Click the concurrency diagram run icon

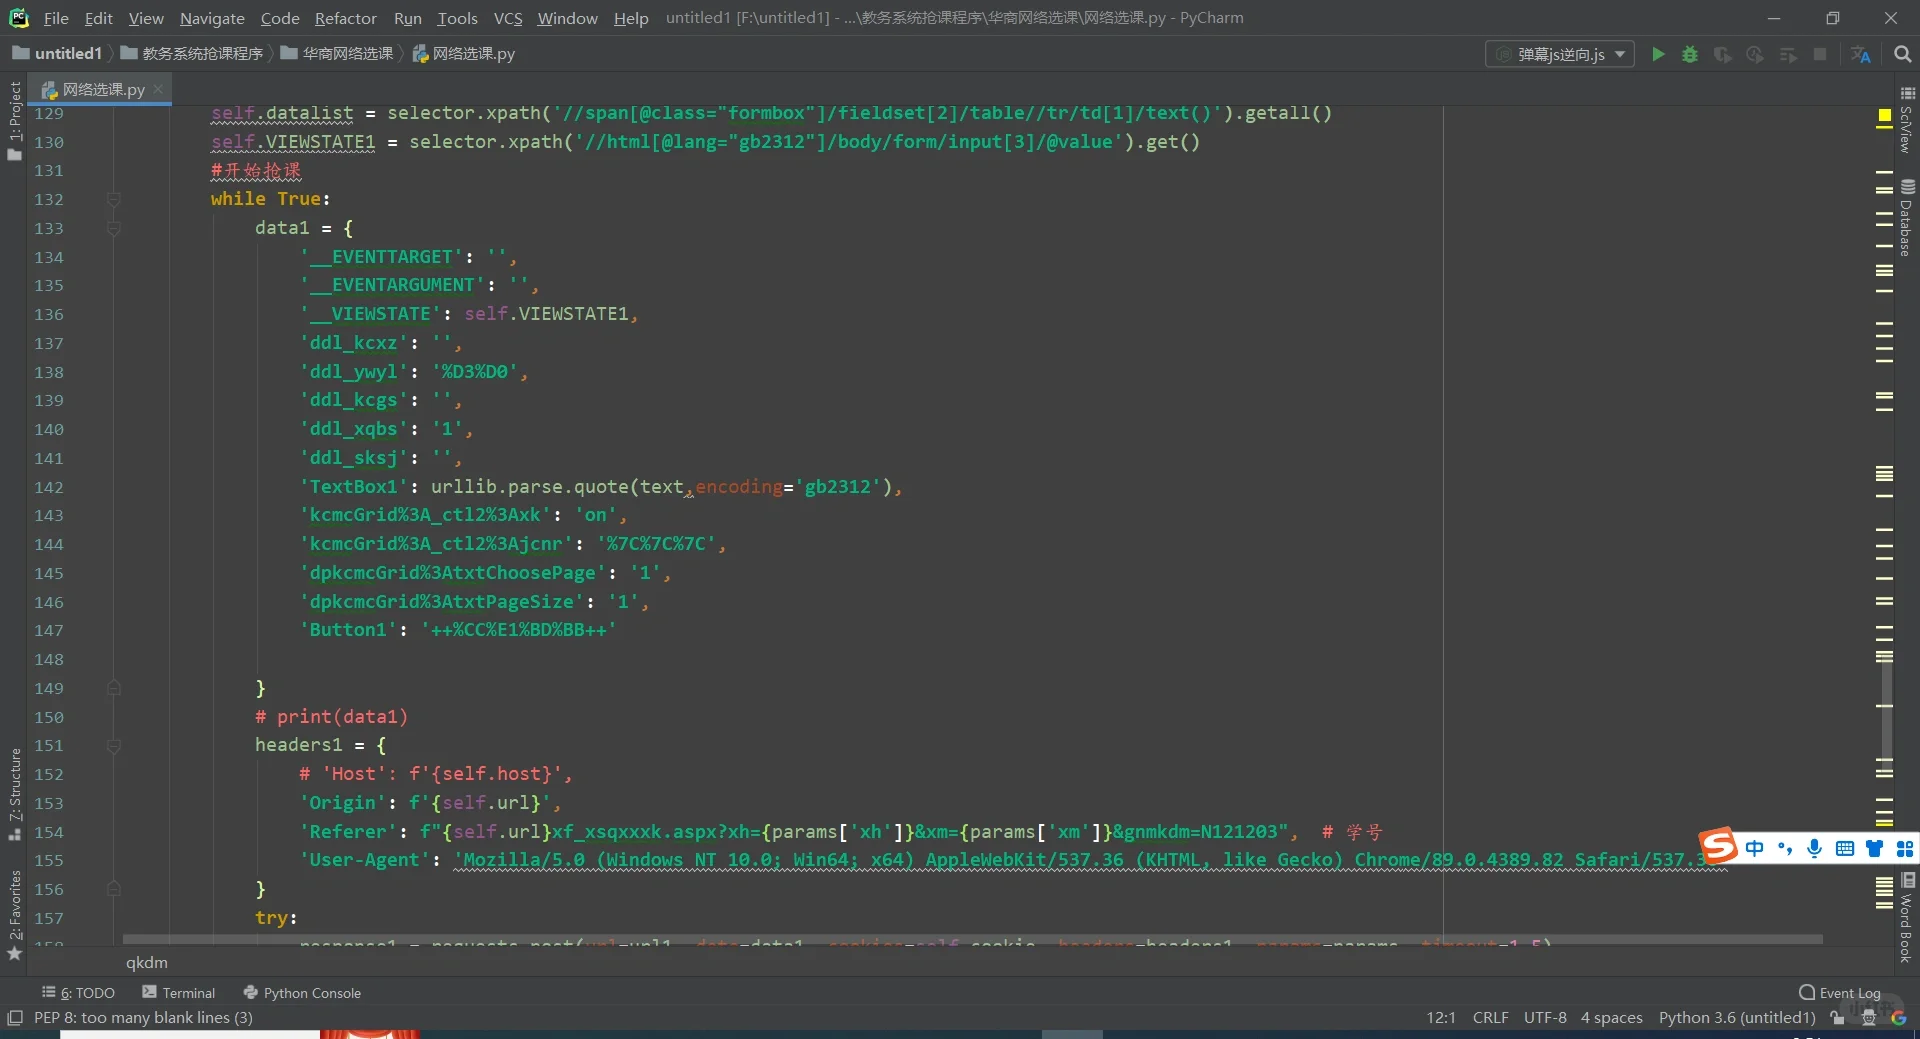pyautogui.click(x=1788, y=54)
